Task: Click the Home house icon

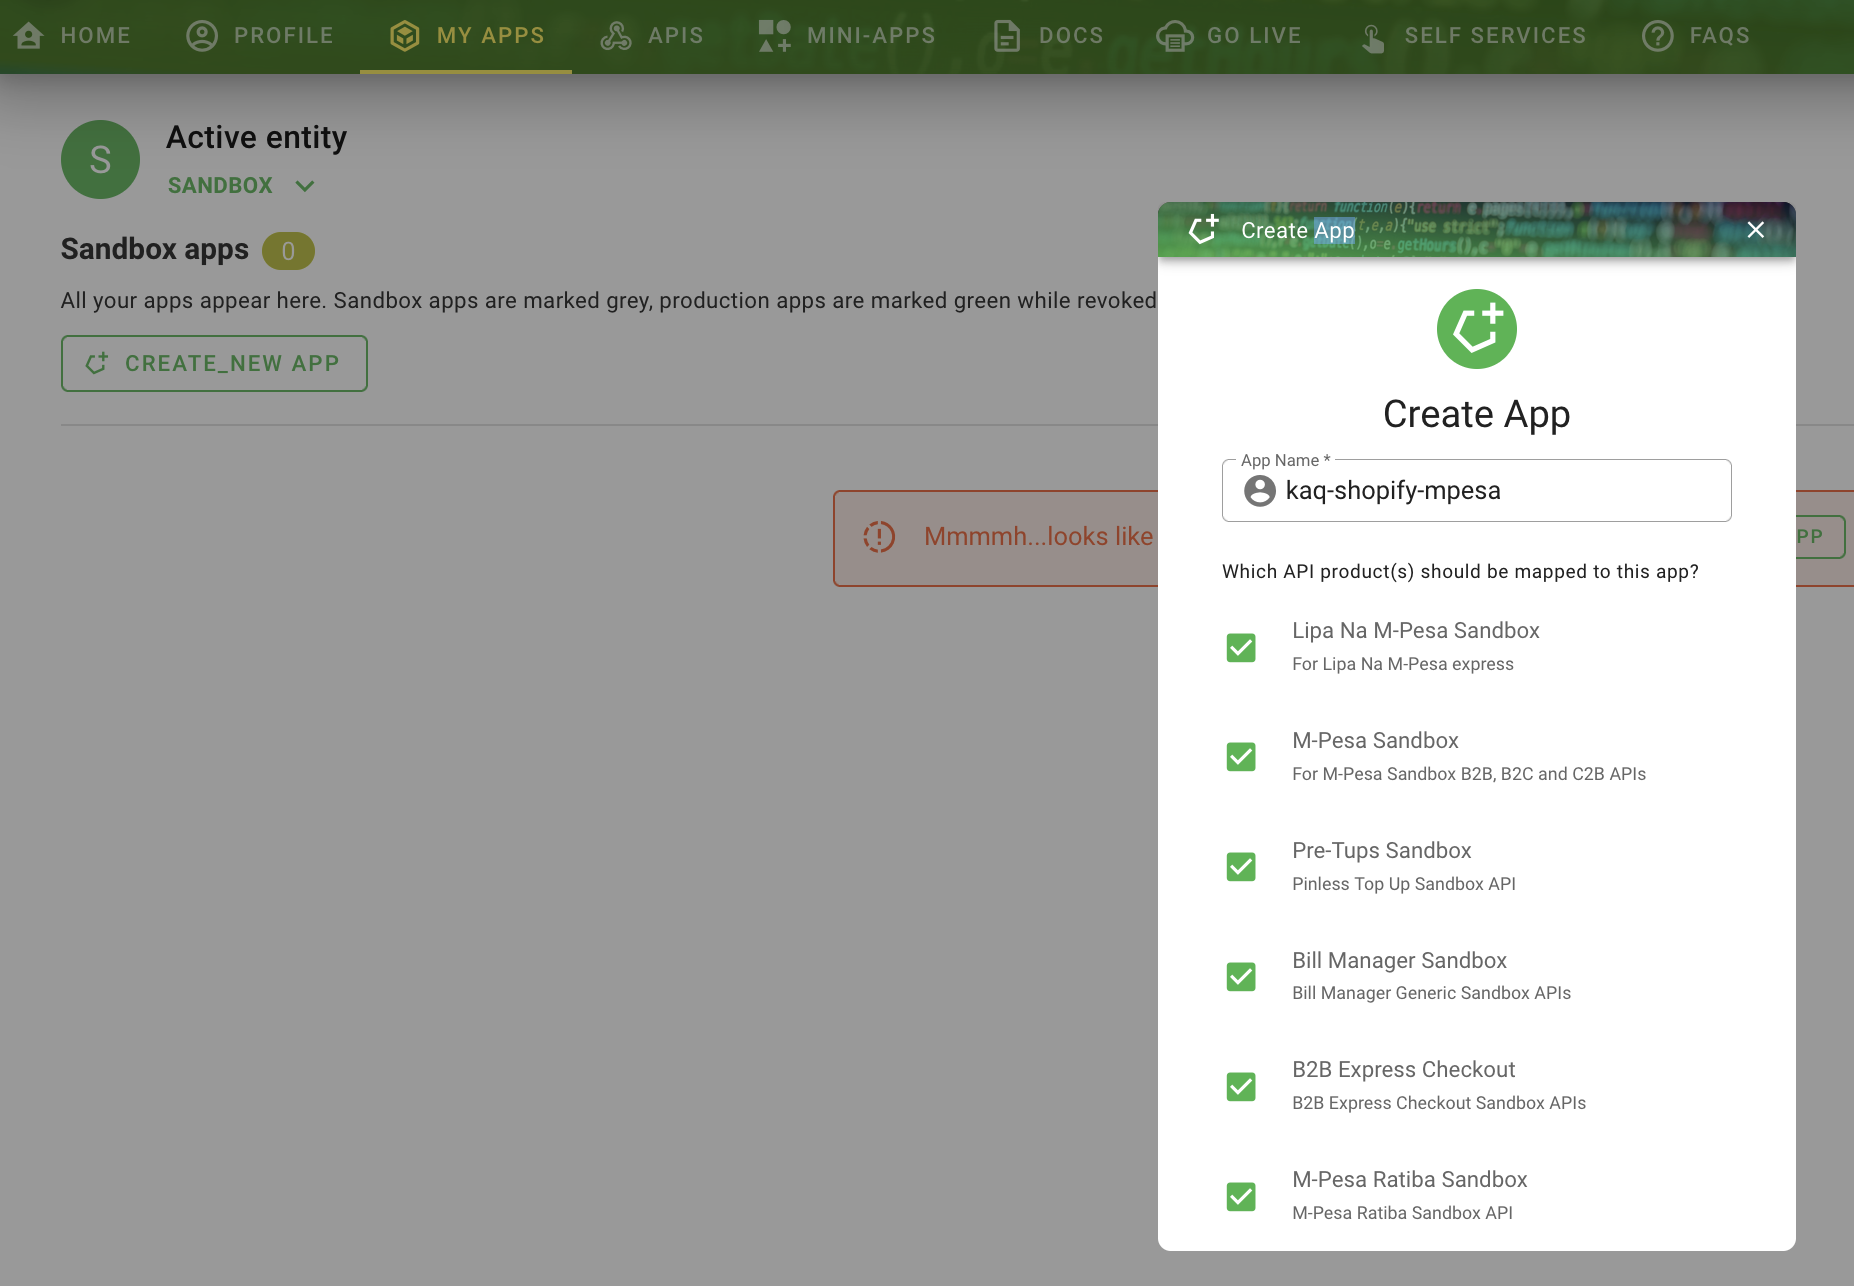Action: point(29,36)
